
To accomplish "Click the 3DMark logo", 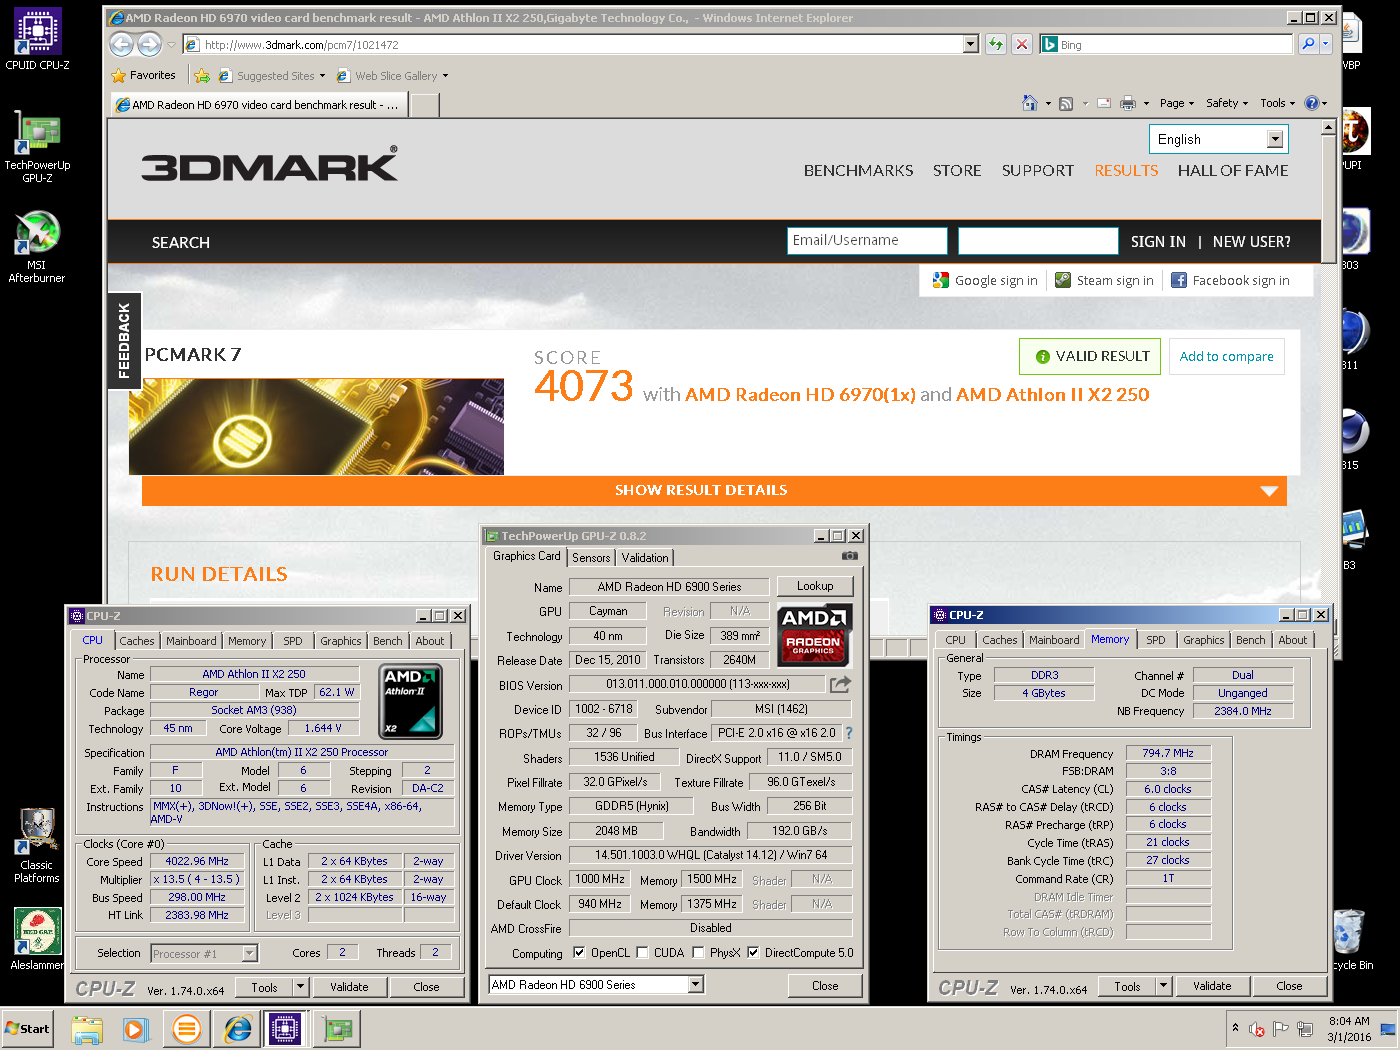I will tap(269, 165).
